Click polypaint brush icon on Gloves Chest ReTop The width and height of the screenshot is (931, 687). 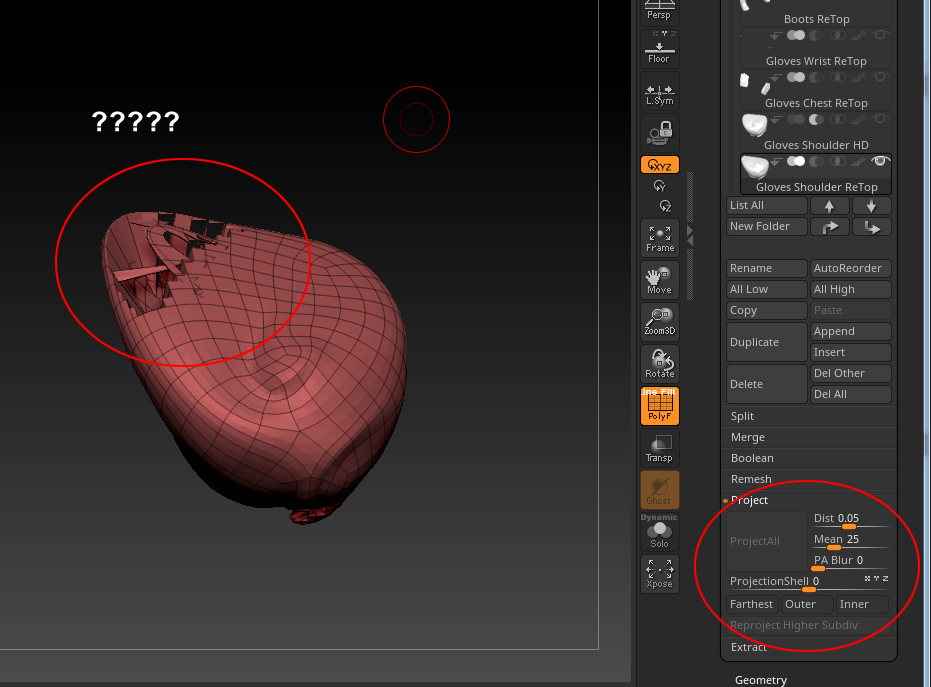859,77
